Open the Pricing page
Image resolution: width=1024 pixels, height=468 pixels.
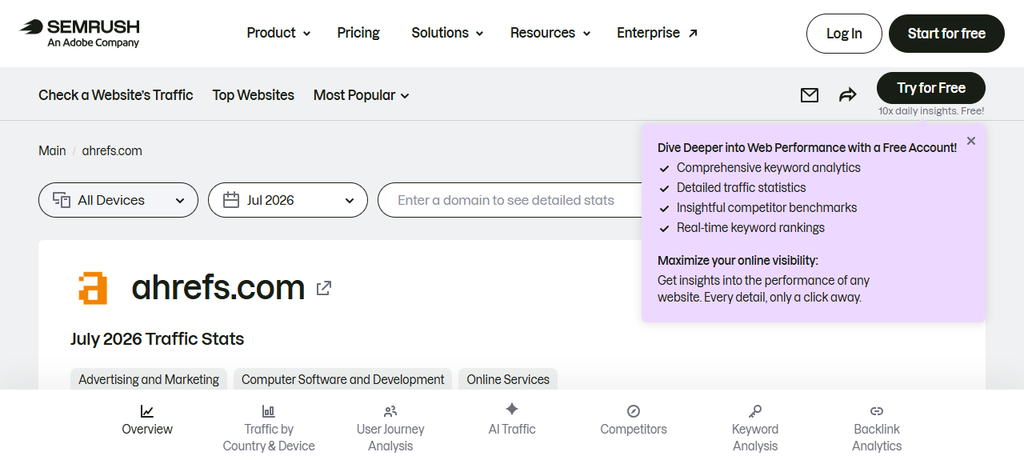pyautogui.click(x=359, y=33)
